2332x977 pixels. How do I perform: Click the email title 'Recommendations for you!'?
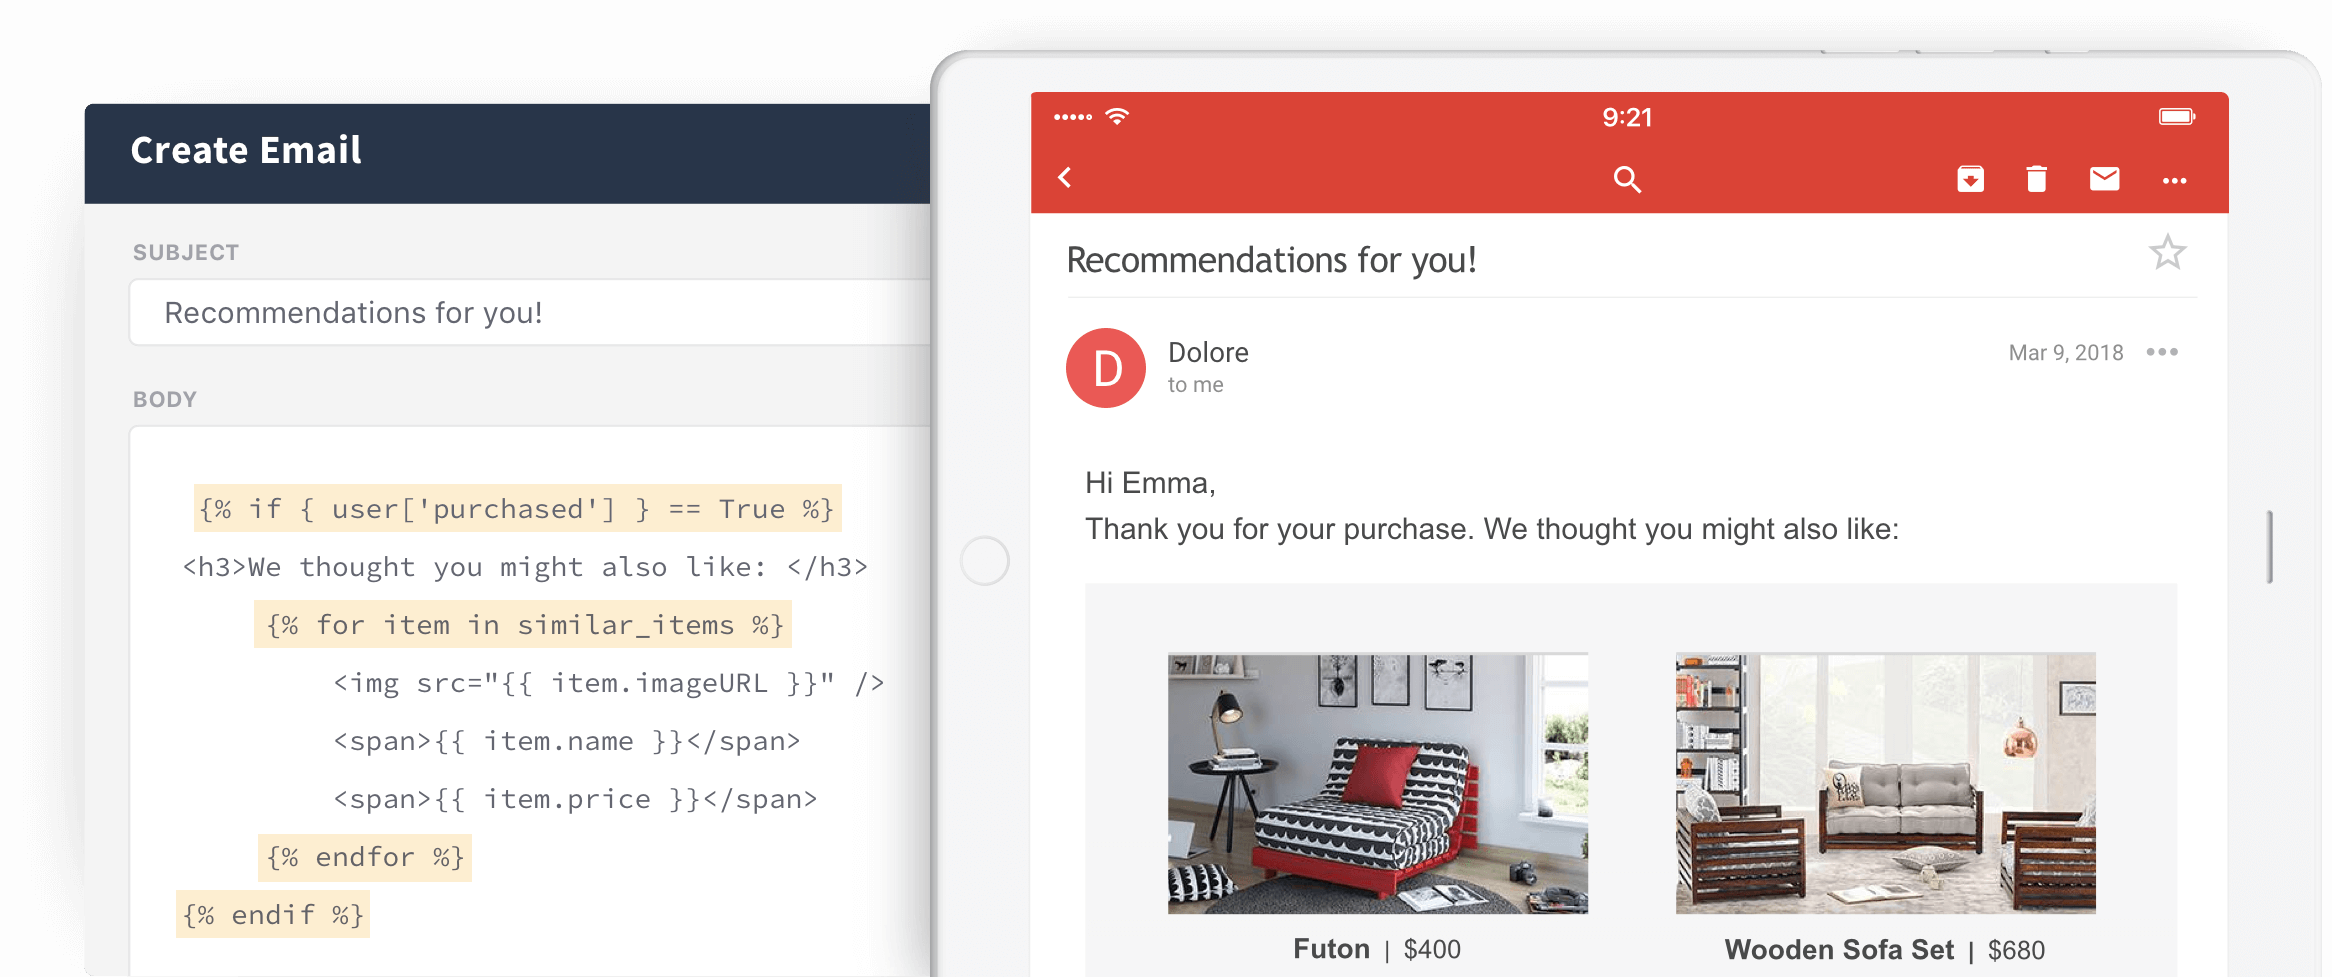pyautogui.click(x=1271, y=260)
